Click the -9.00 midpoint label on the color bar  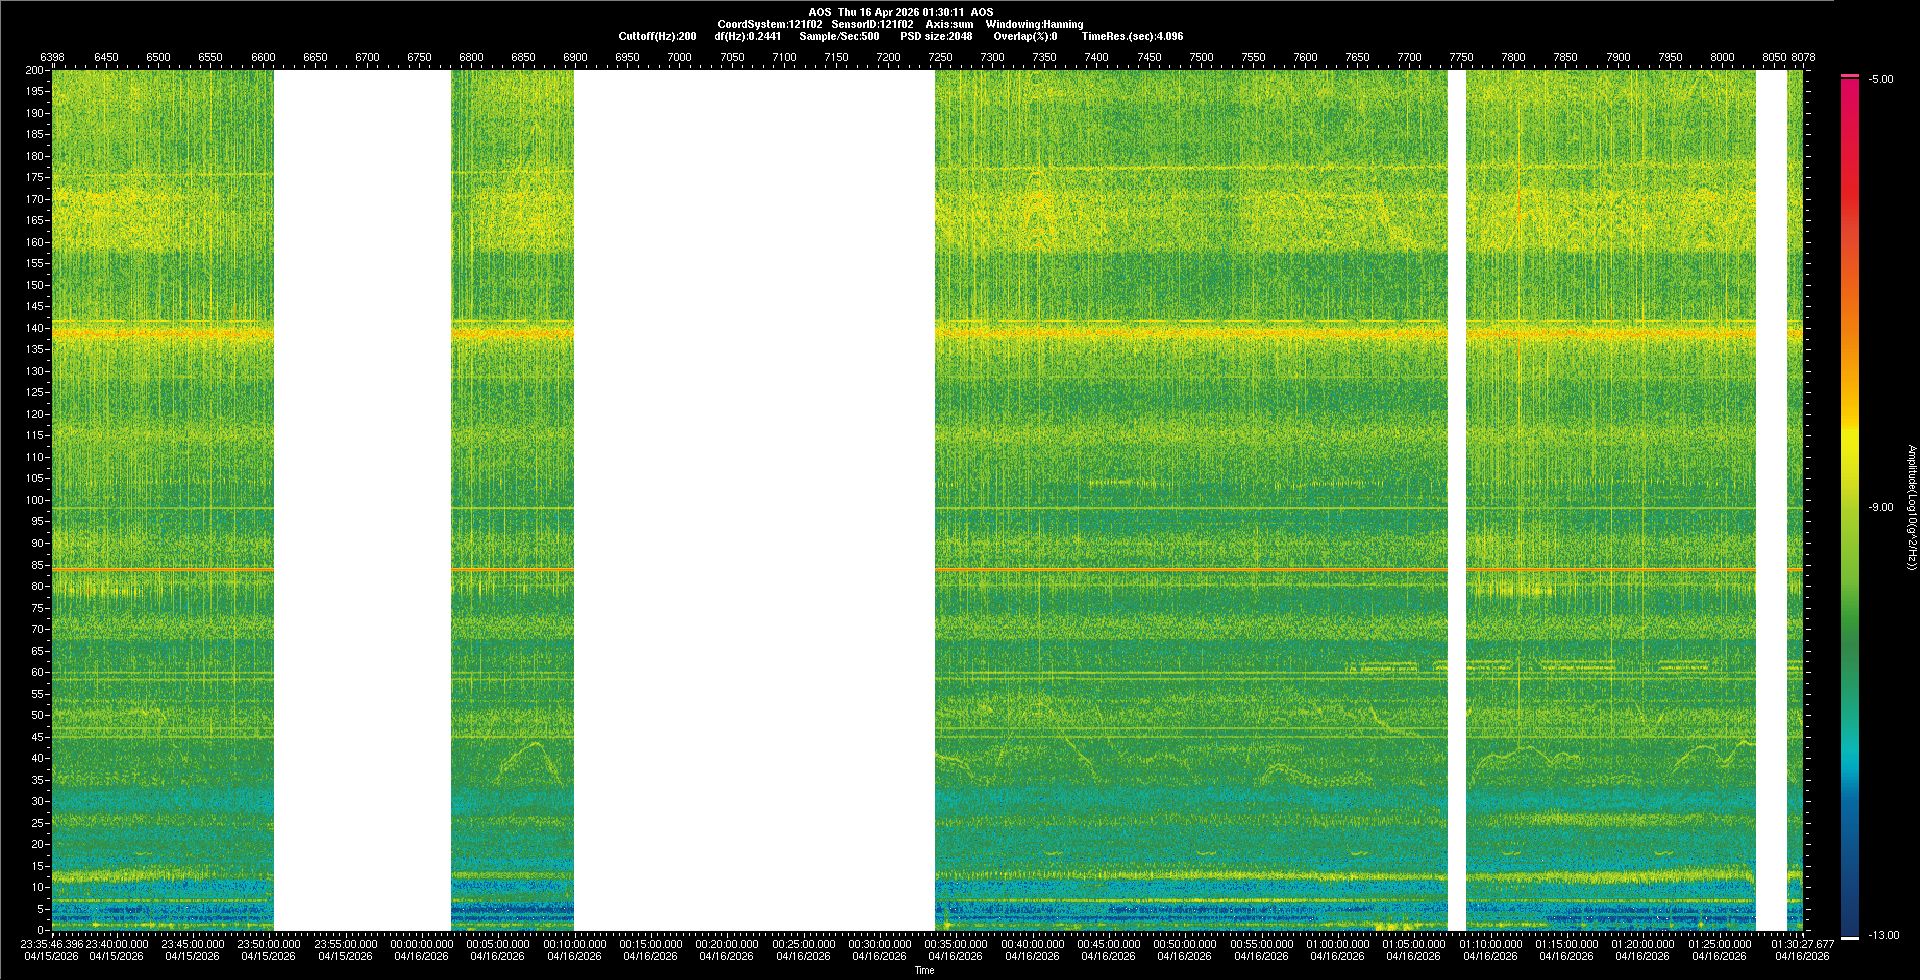pos(1880,508)
